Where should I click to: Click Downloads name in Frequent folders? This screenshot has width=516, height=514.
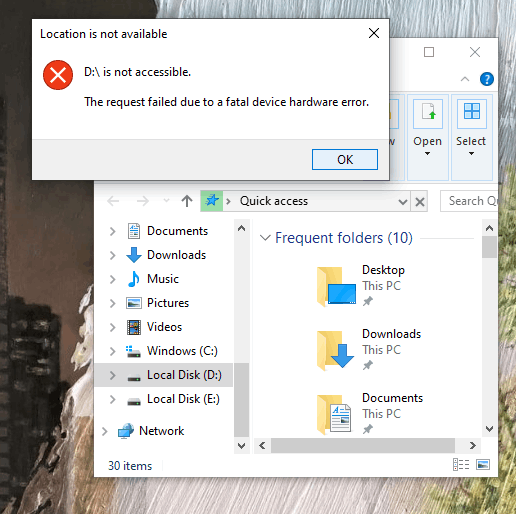tap(391, 334)
